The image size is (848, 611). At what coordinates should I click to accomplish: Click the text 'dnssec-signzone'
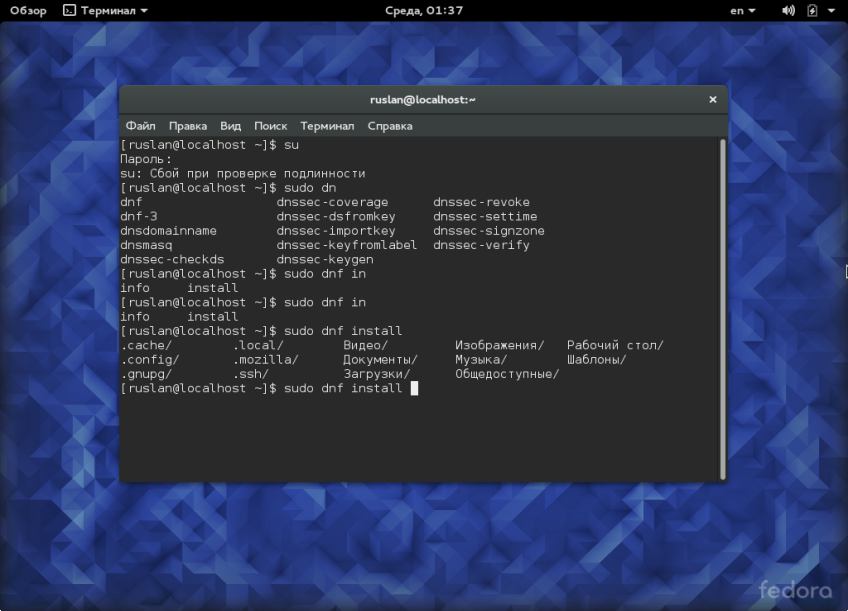pyautogui.click(x=489, y=231)
